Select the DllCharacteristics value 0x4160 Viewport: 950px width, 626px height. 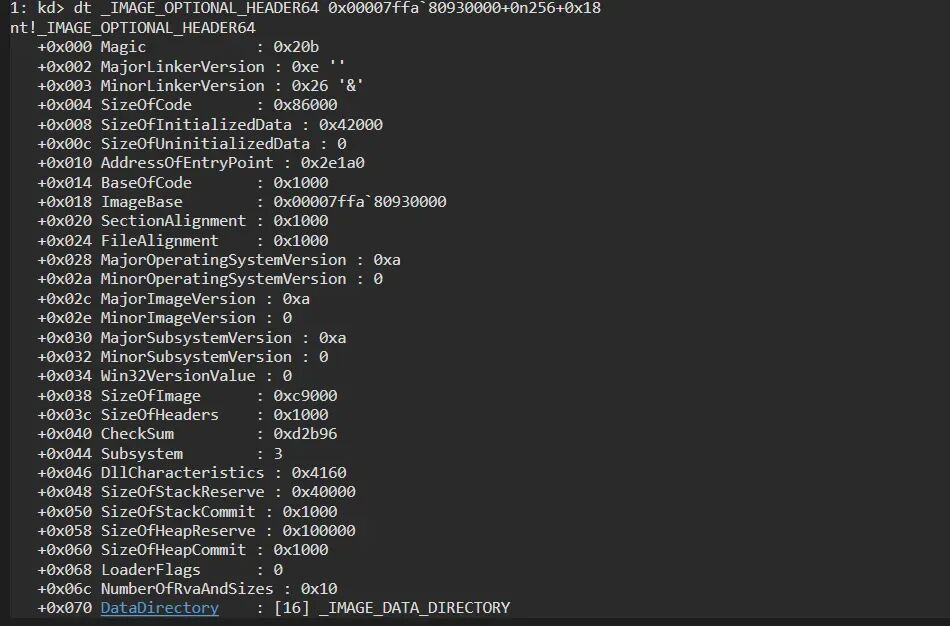[x=319, y=473]
